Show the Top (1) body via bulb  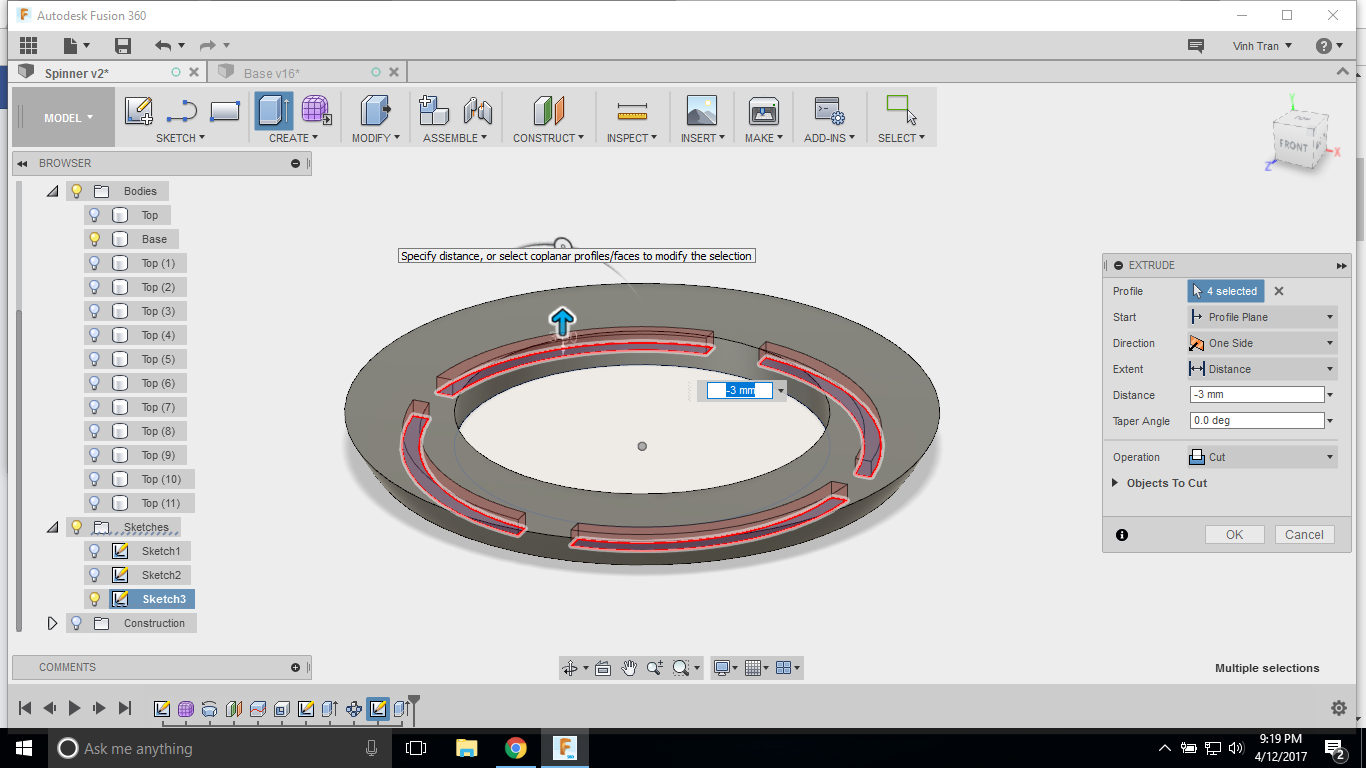(95, 263)
